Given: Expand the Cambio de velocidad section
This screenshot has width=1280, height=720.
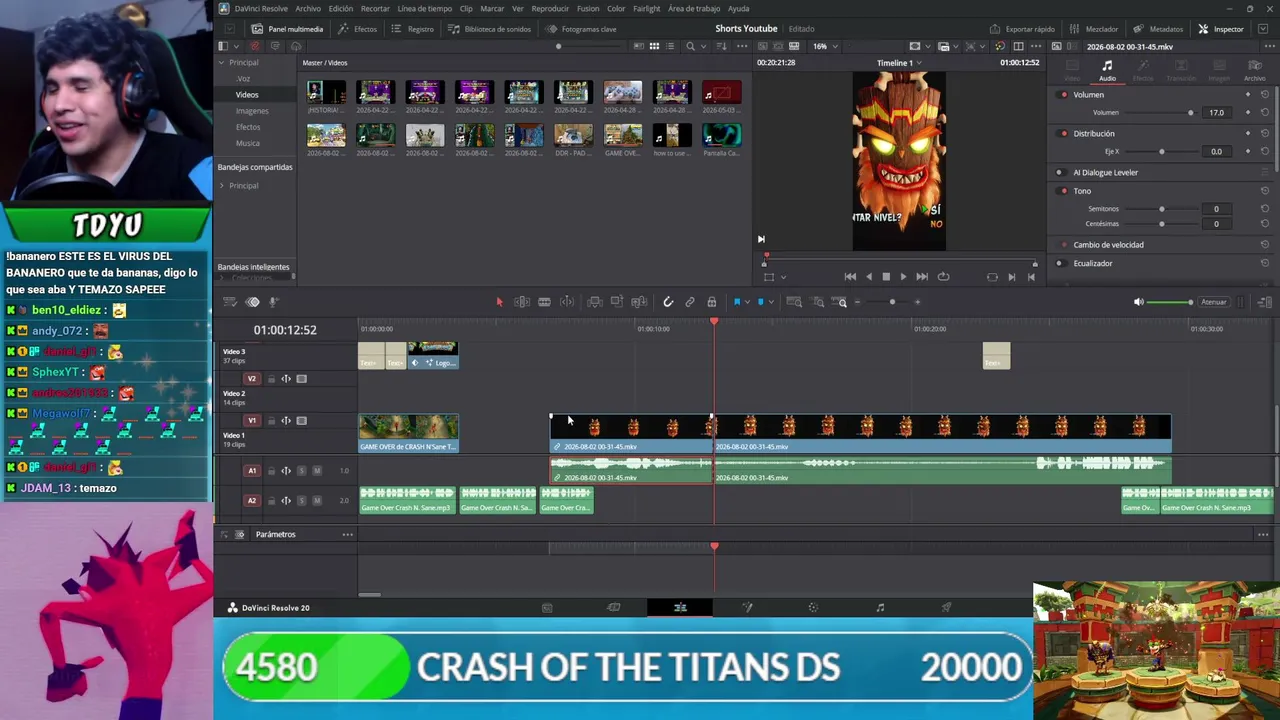Looking at the screenshot, I should tap(1108, 245).
